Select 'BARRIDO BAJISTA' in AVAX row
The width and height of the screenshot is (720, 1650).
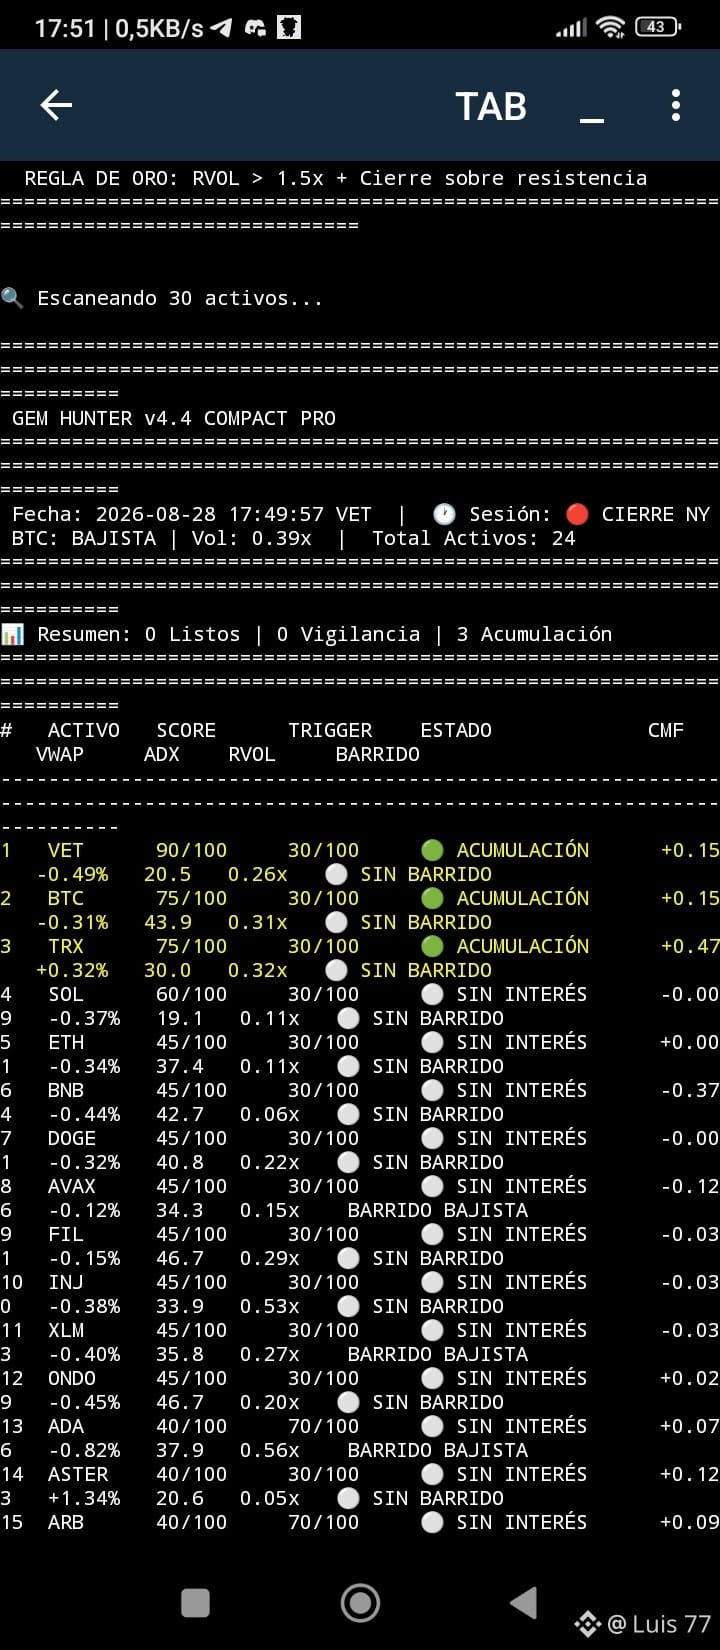[x=438, y=1210]
